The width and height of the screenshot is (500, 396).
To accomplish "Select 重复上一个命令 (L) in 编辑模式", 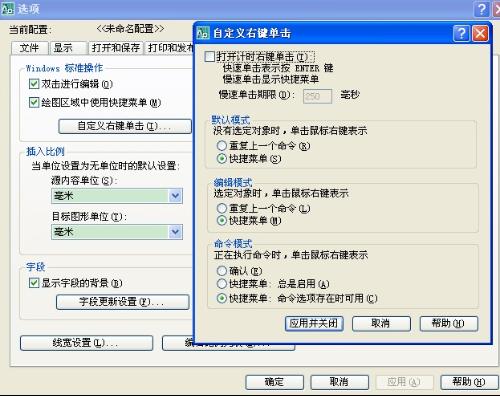I will click(222, 208).
